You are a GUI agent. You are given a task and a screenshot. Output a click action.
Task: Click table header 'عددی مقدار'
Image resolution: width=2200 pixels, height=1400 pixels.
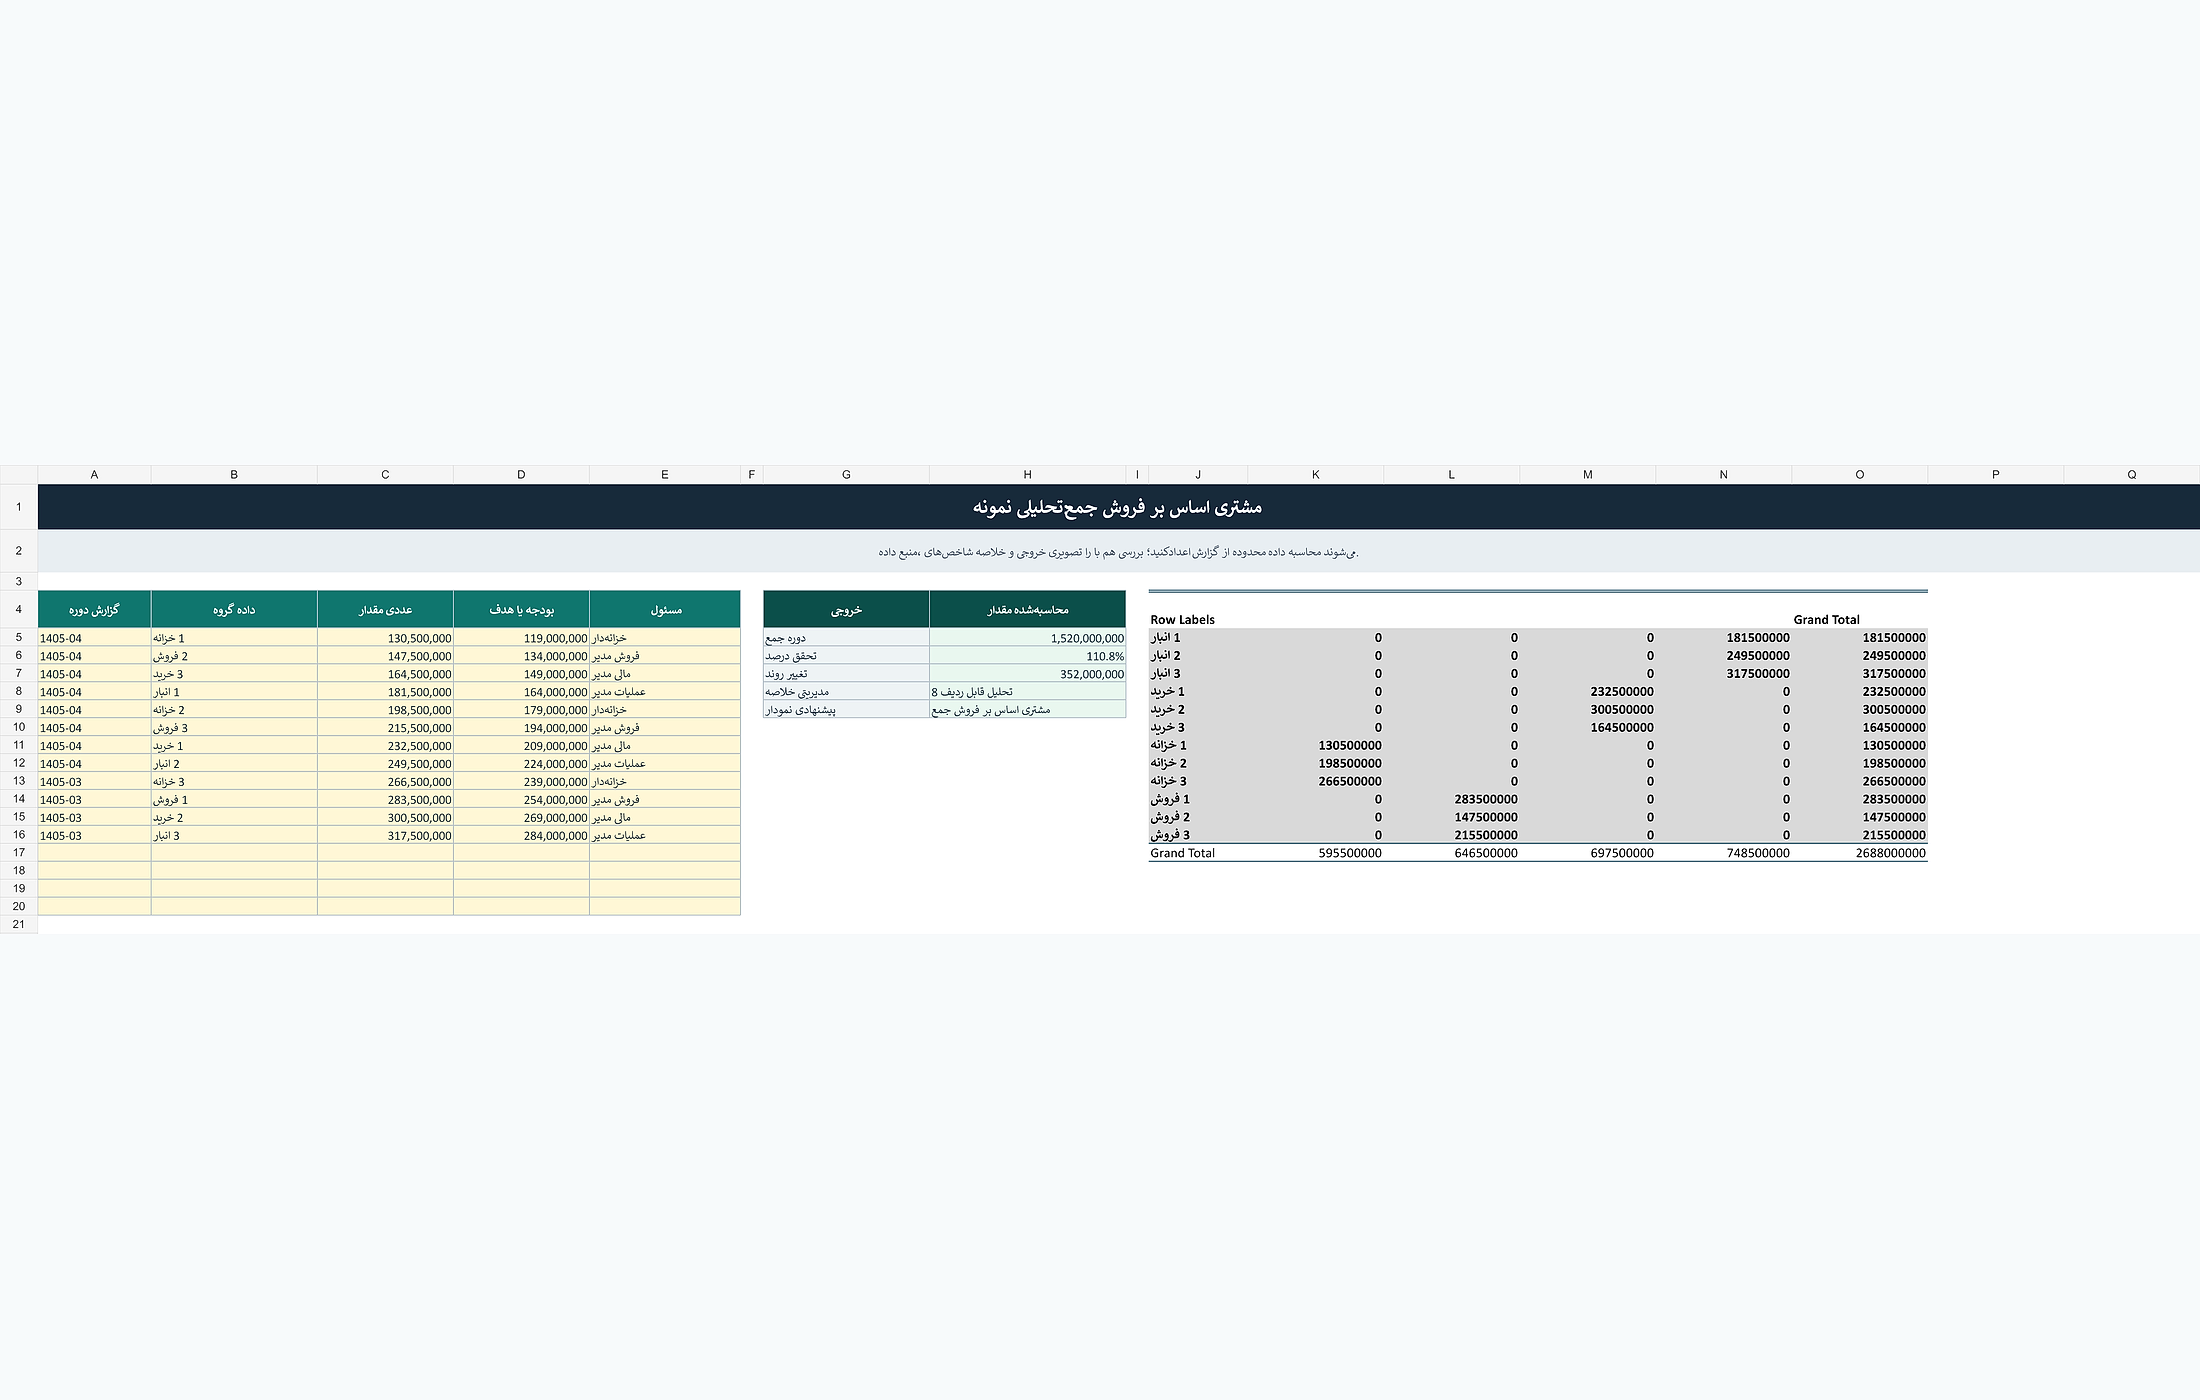(x=385, y=609)
